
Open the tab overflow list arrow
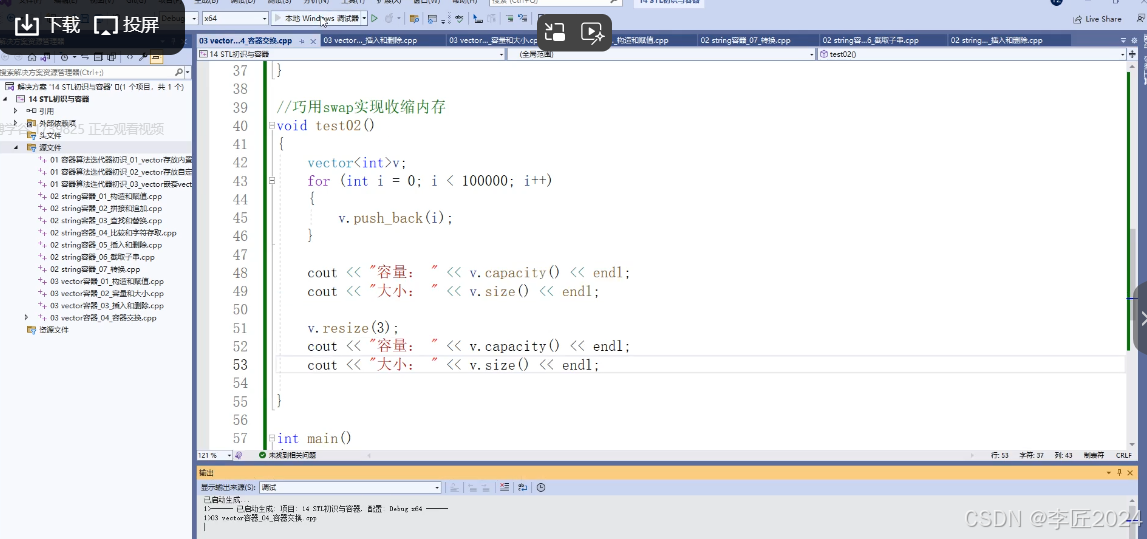(1124, 41)
